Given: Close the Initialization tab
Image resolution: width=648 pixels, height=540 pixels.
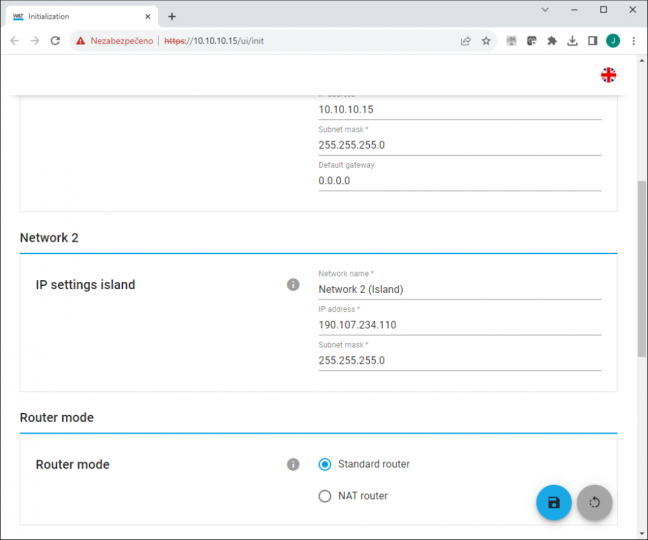Looking at the screenshot, I should [148, 17].
